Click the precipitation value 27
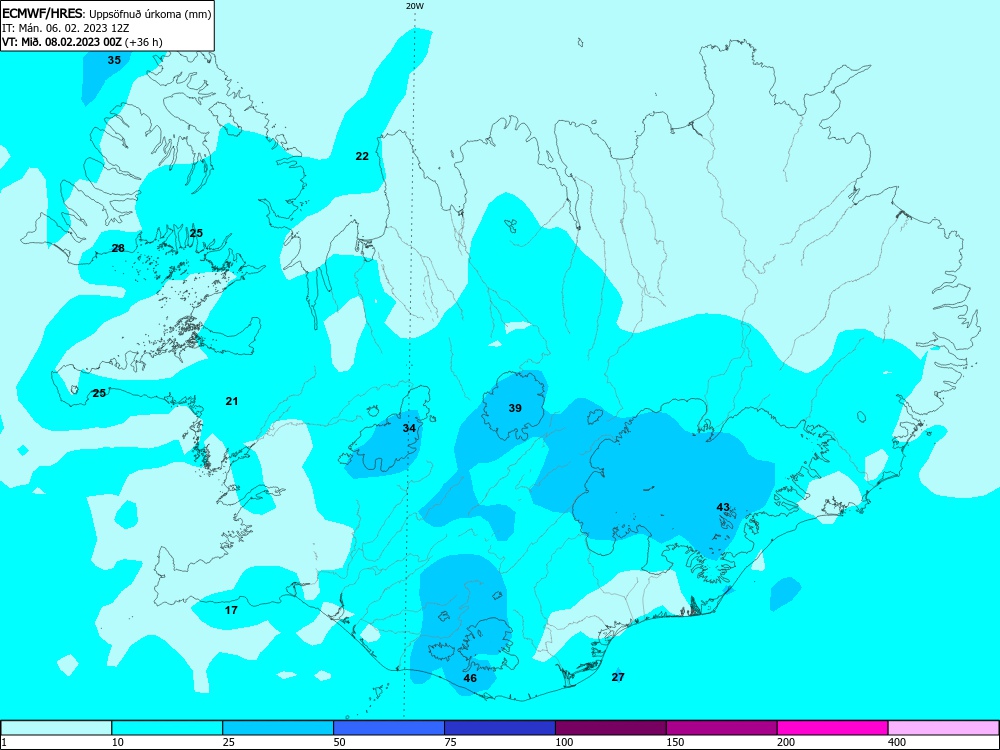This screenshot has height=750, width=1000. [x=618, y=677]
